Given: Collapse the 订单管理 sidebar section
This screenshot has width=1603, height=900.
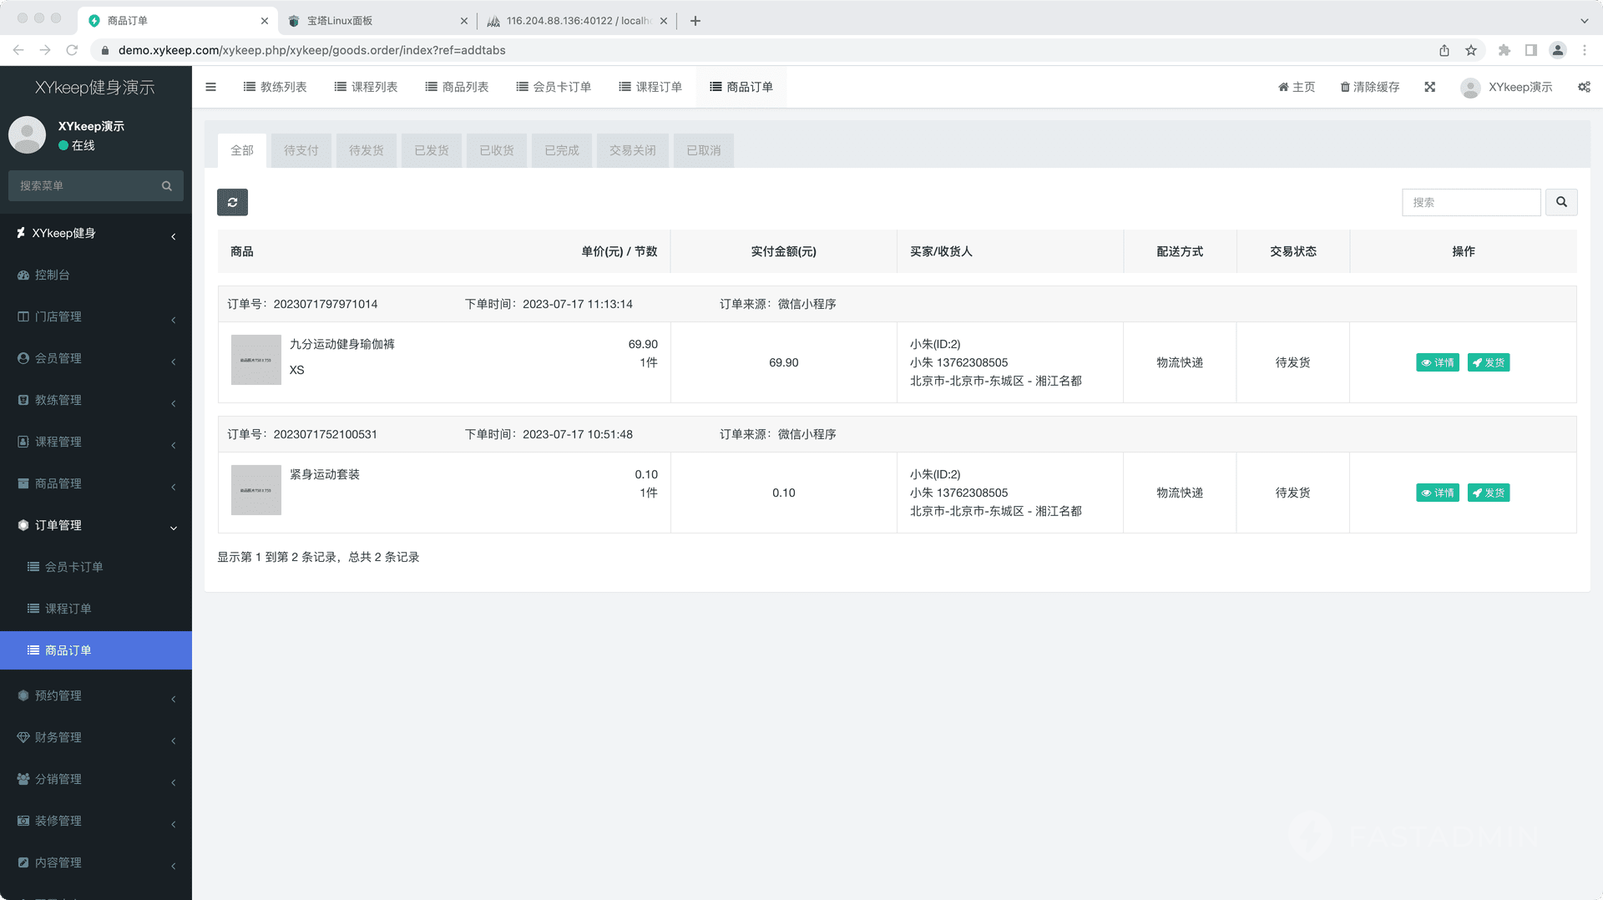Looking at the screenshot, I should pos(95,525).
